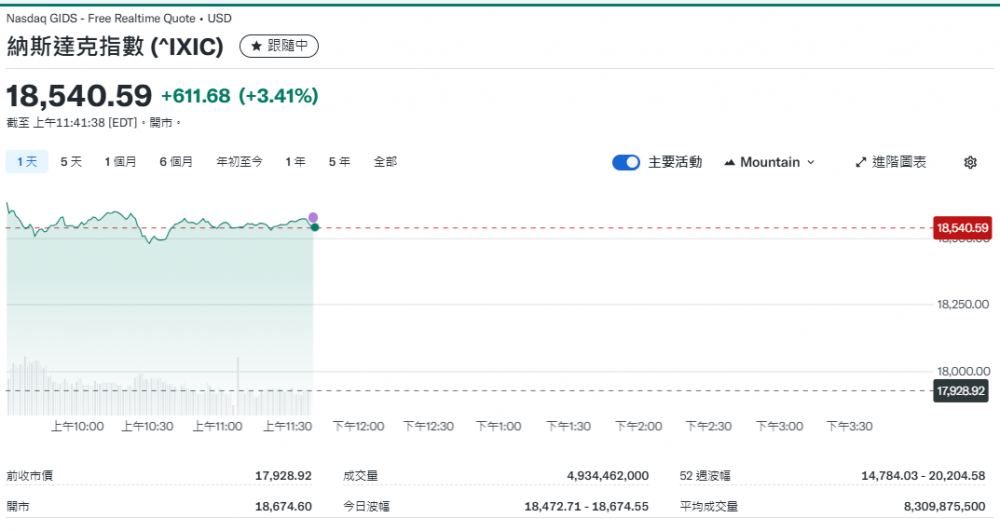
Task: Toggle the 主要活動 switch off
Action: pyautogui.click(x=626, y=162)
